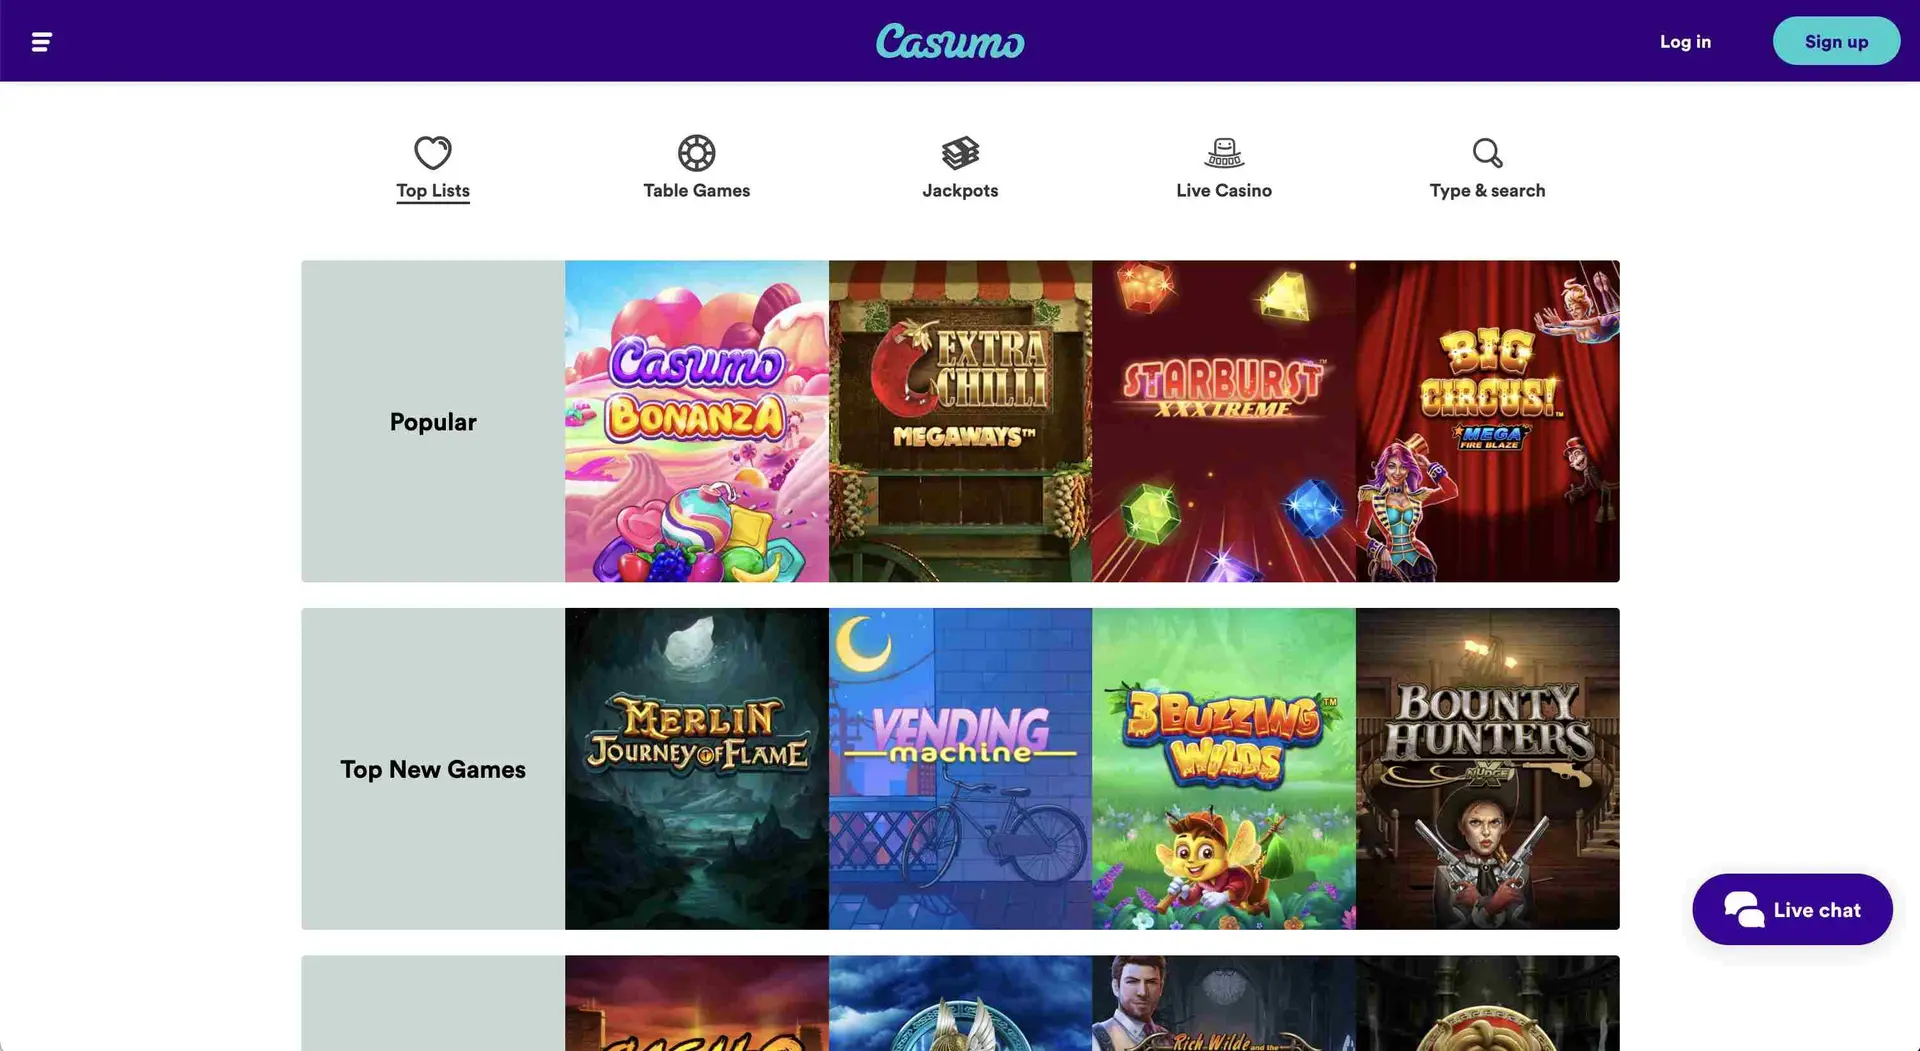Open the Casumo Bonanza game thumbnail

click(x=697, y=421)
